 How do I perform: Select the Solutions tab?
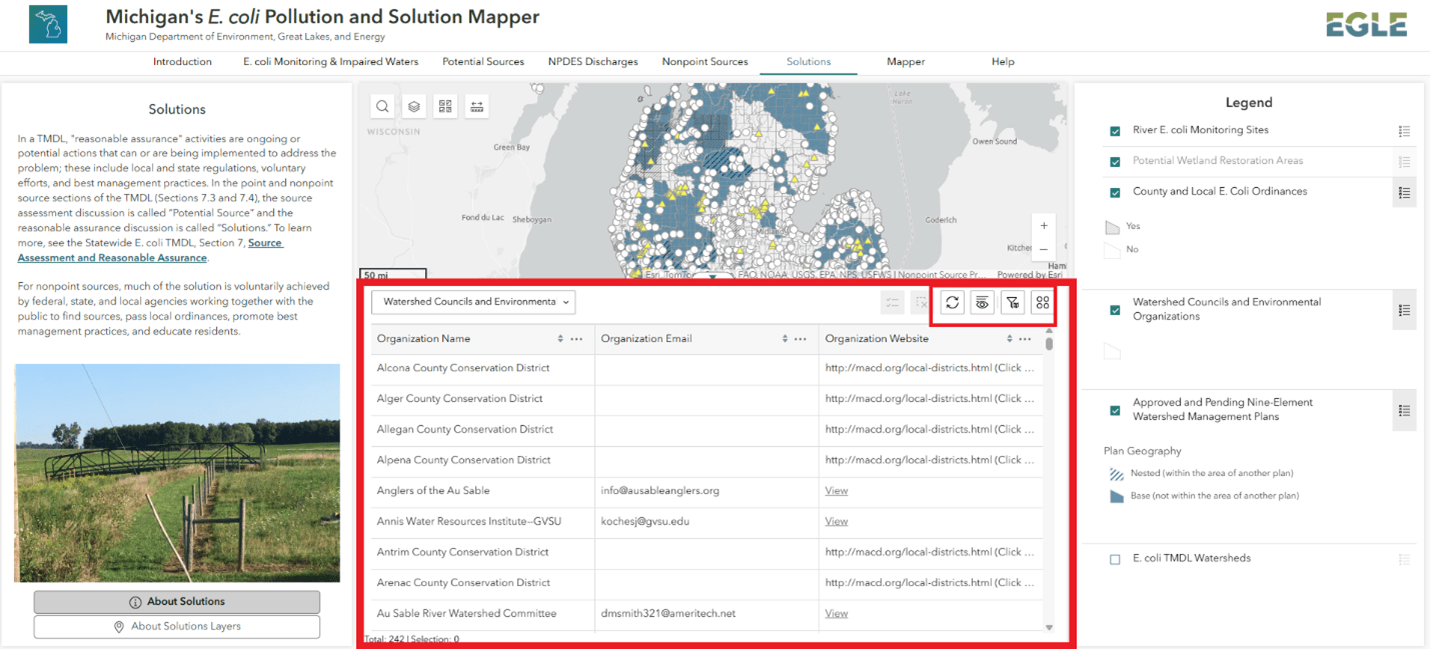[x=808, y=62]
